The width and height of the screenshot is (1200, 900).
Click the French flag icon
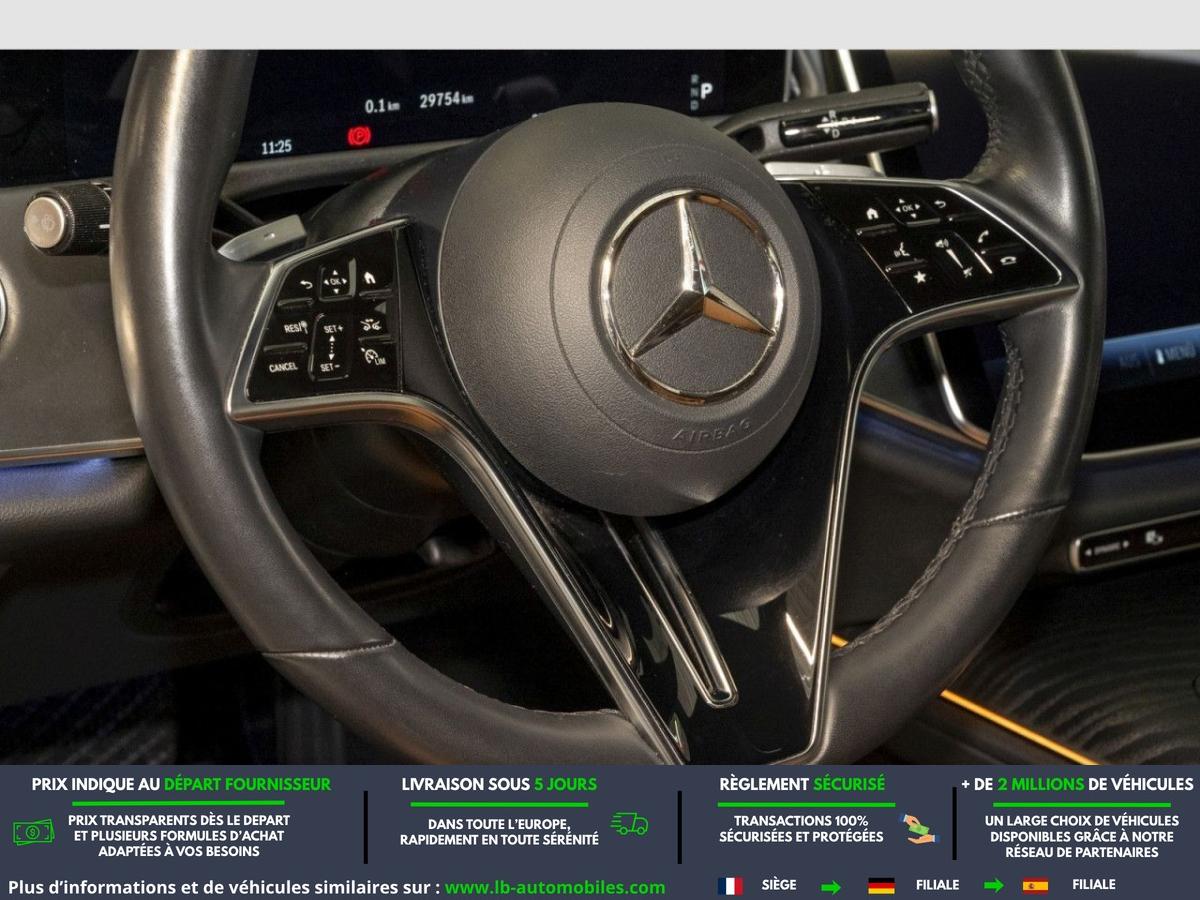pos(730,886)
